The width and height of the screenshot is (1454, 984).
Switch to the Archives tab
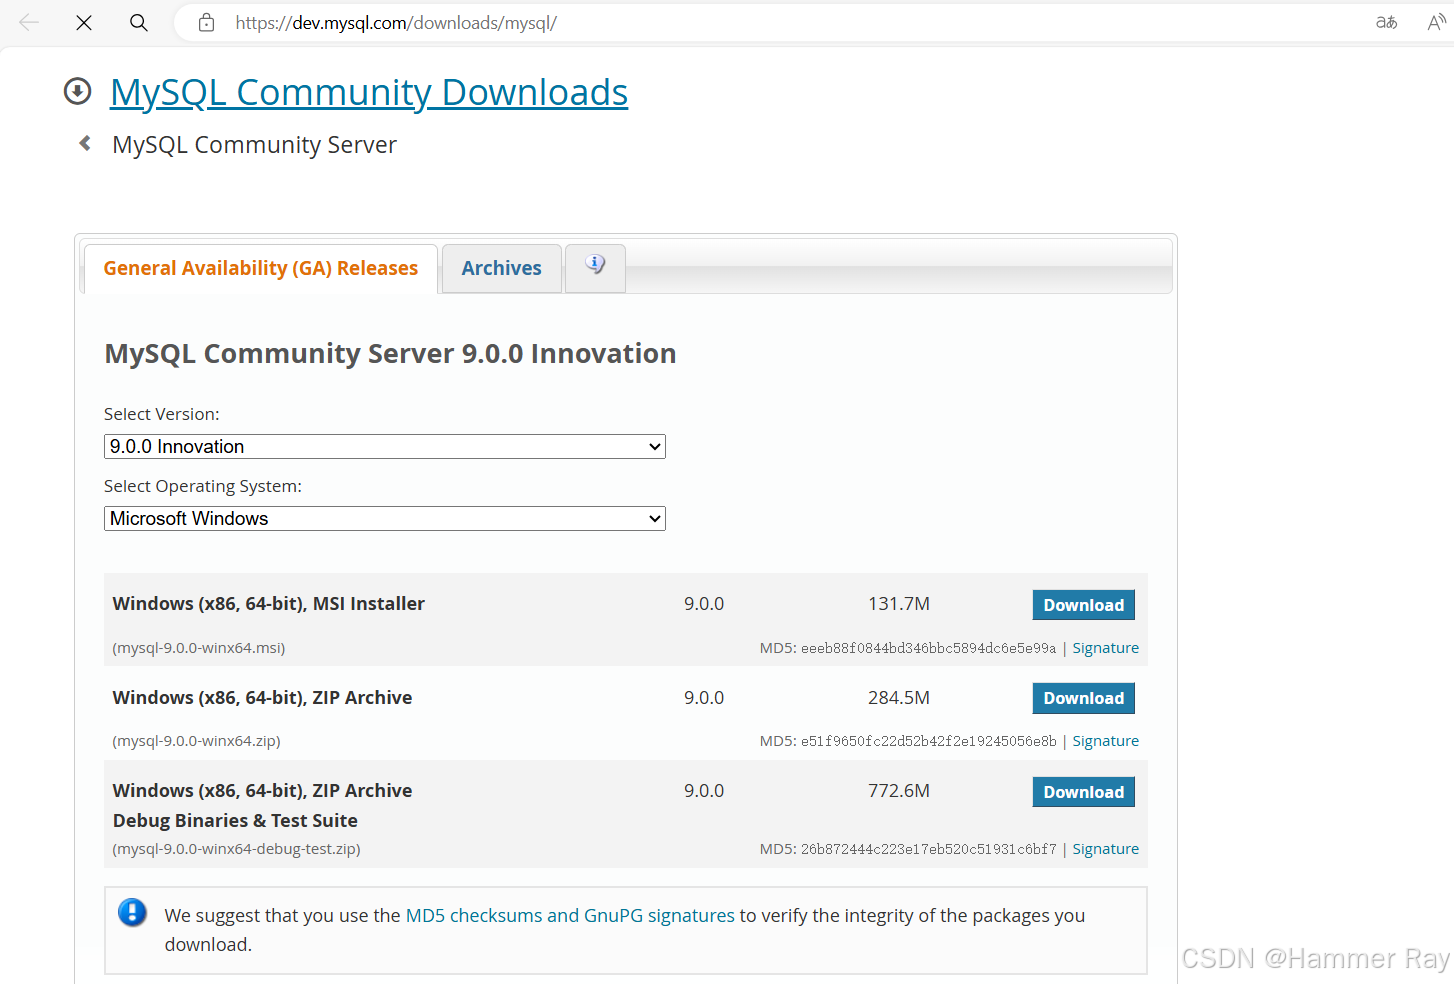pos(501,268)
